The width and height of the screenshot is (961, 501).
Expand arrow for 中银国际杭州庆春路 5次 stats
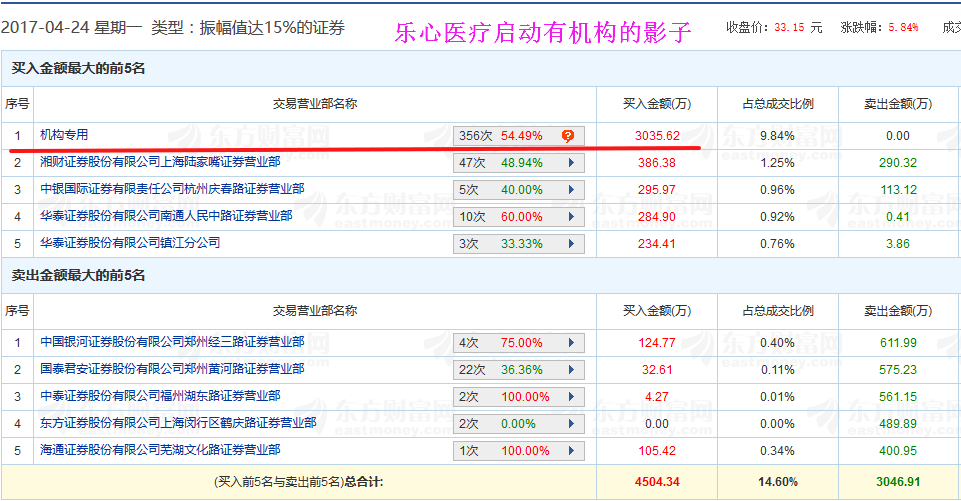571,189
